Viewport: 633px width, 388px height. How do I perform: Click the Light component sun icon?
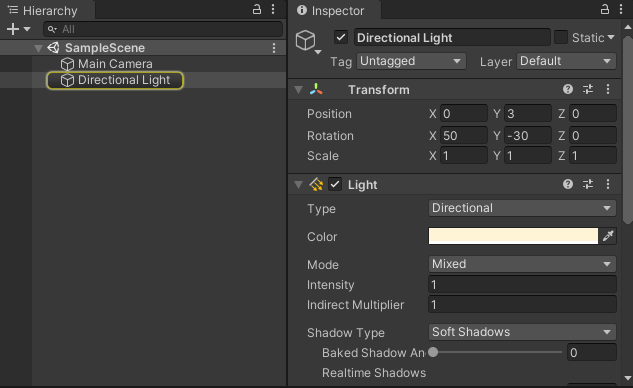316,185
